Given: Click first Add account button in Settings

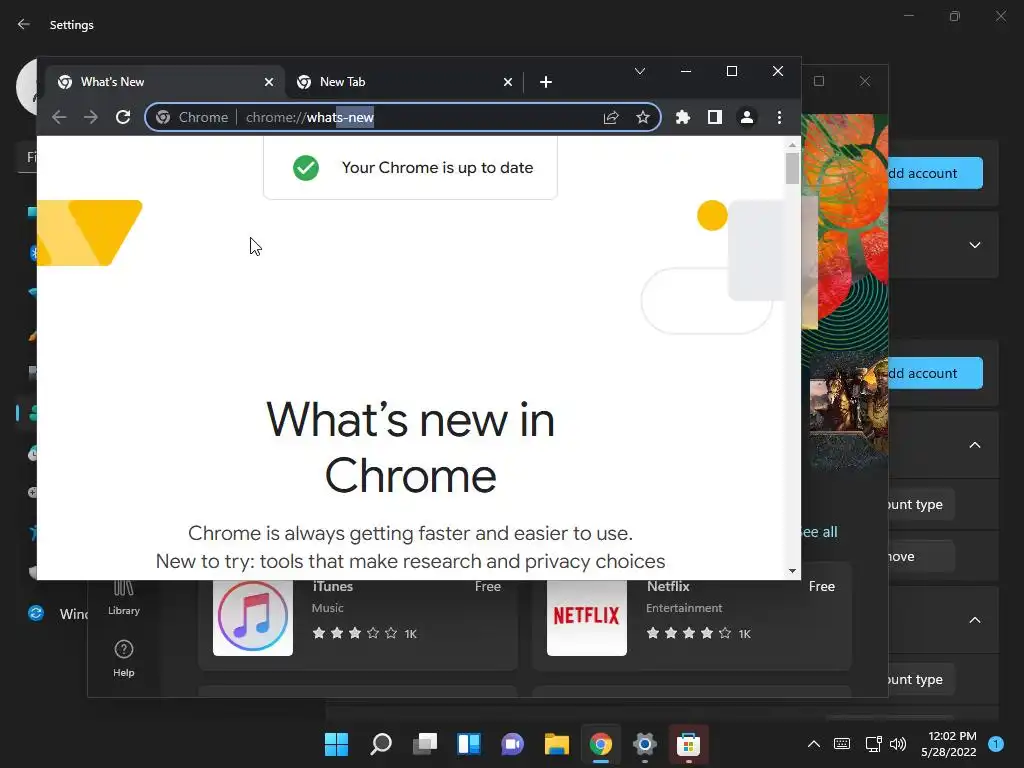Looking at the screenshot, I should (934, 173).
